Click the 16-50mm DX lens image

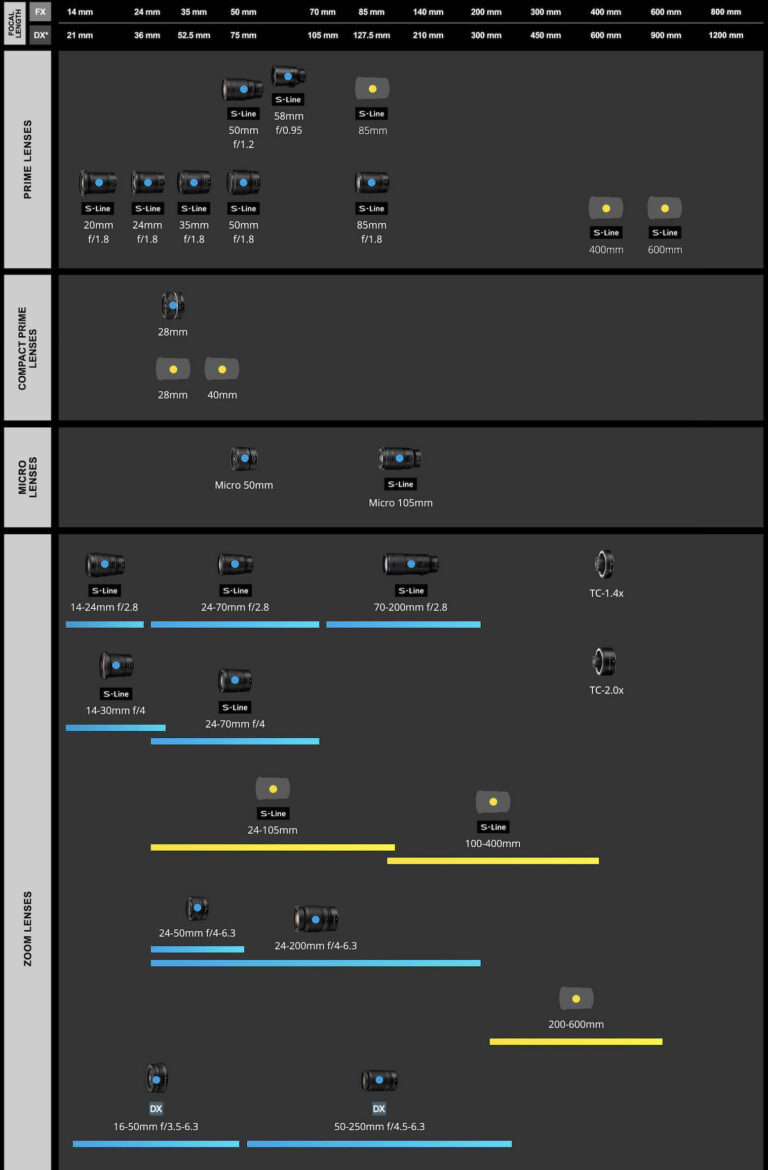(x=156, y=1078)
